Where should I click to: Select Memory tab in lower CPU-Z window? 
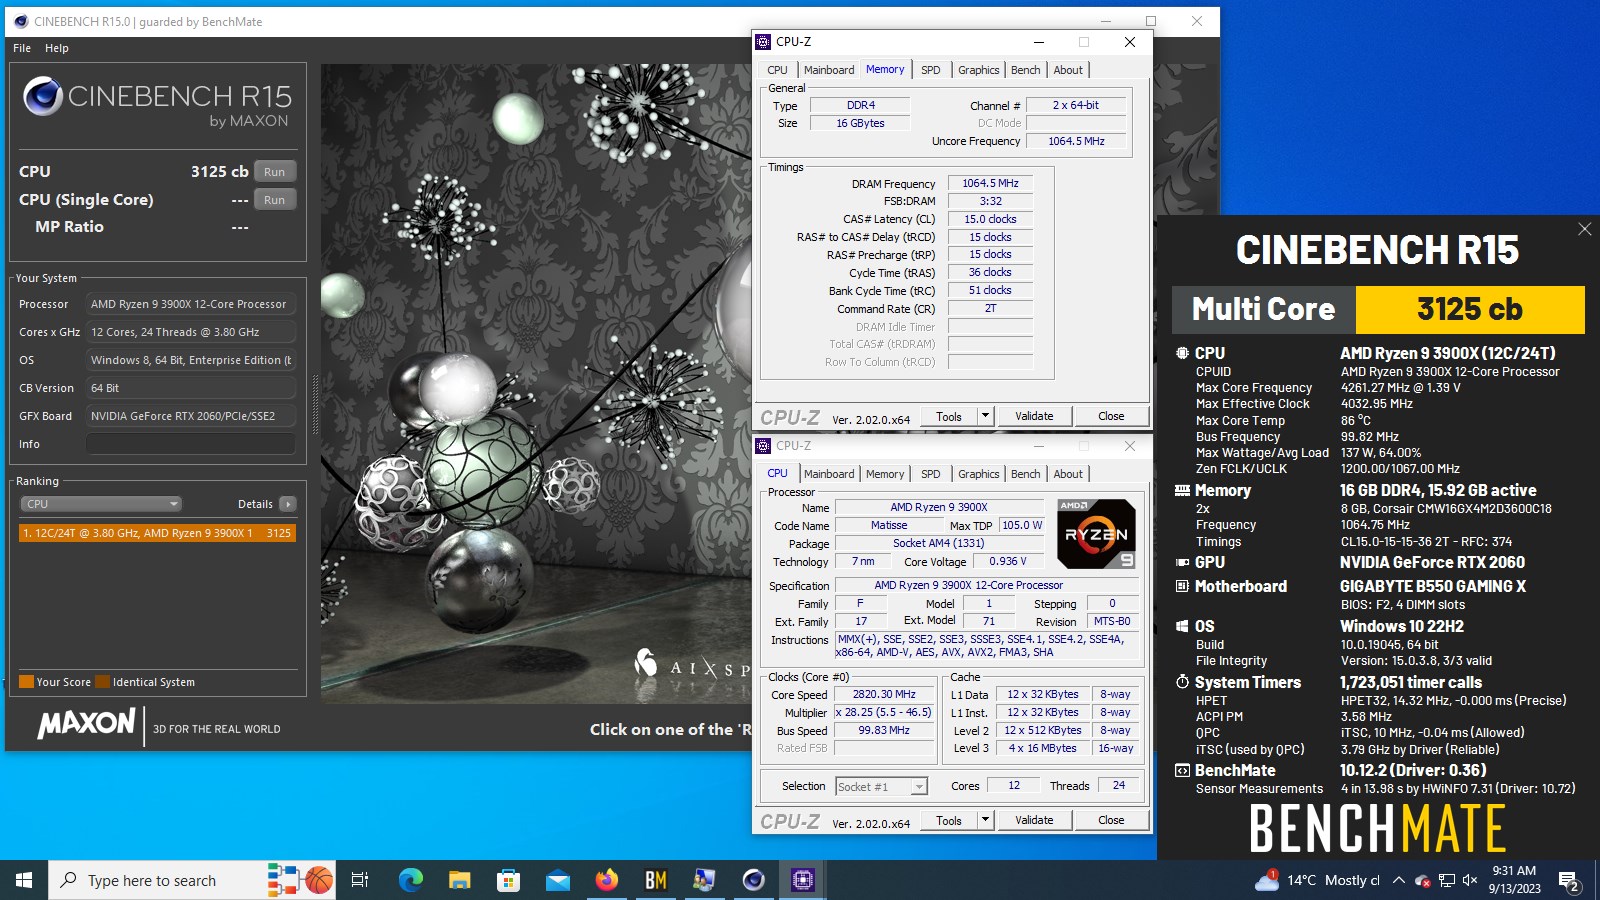coord(885,474)
